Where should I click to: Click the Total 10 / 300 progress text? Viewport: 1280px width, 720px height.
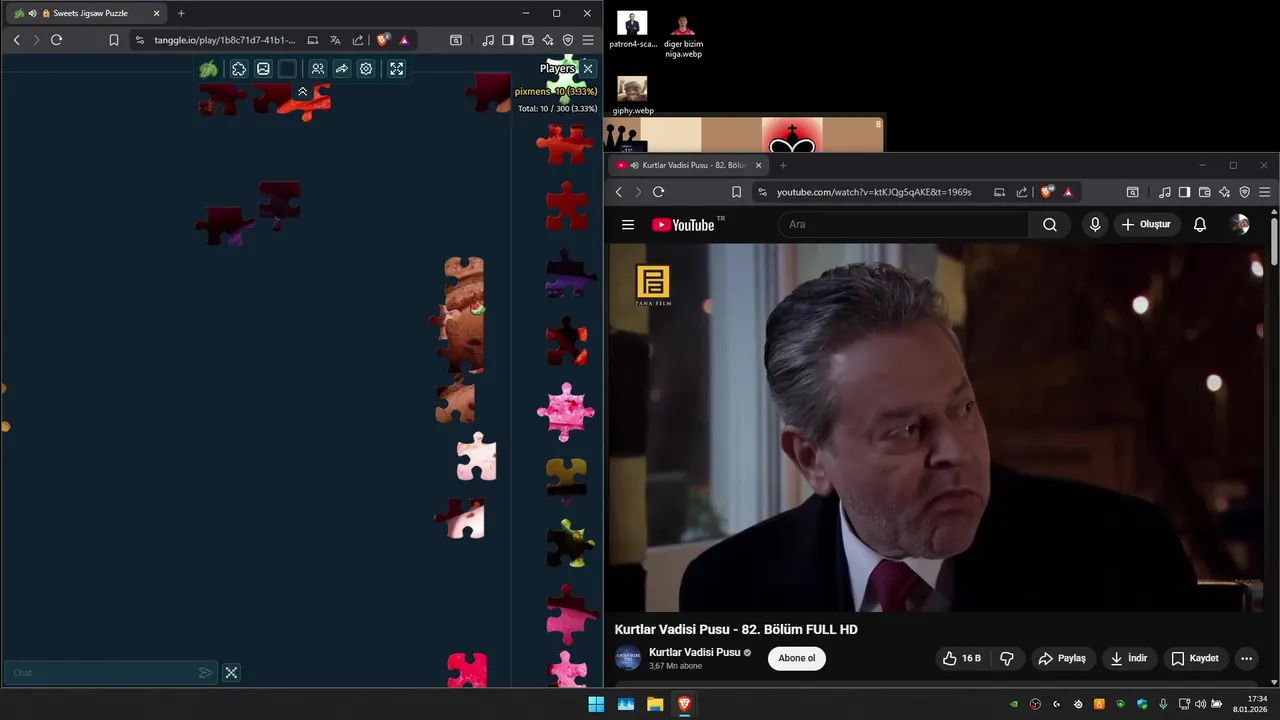pos(557,108)
